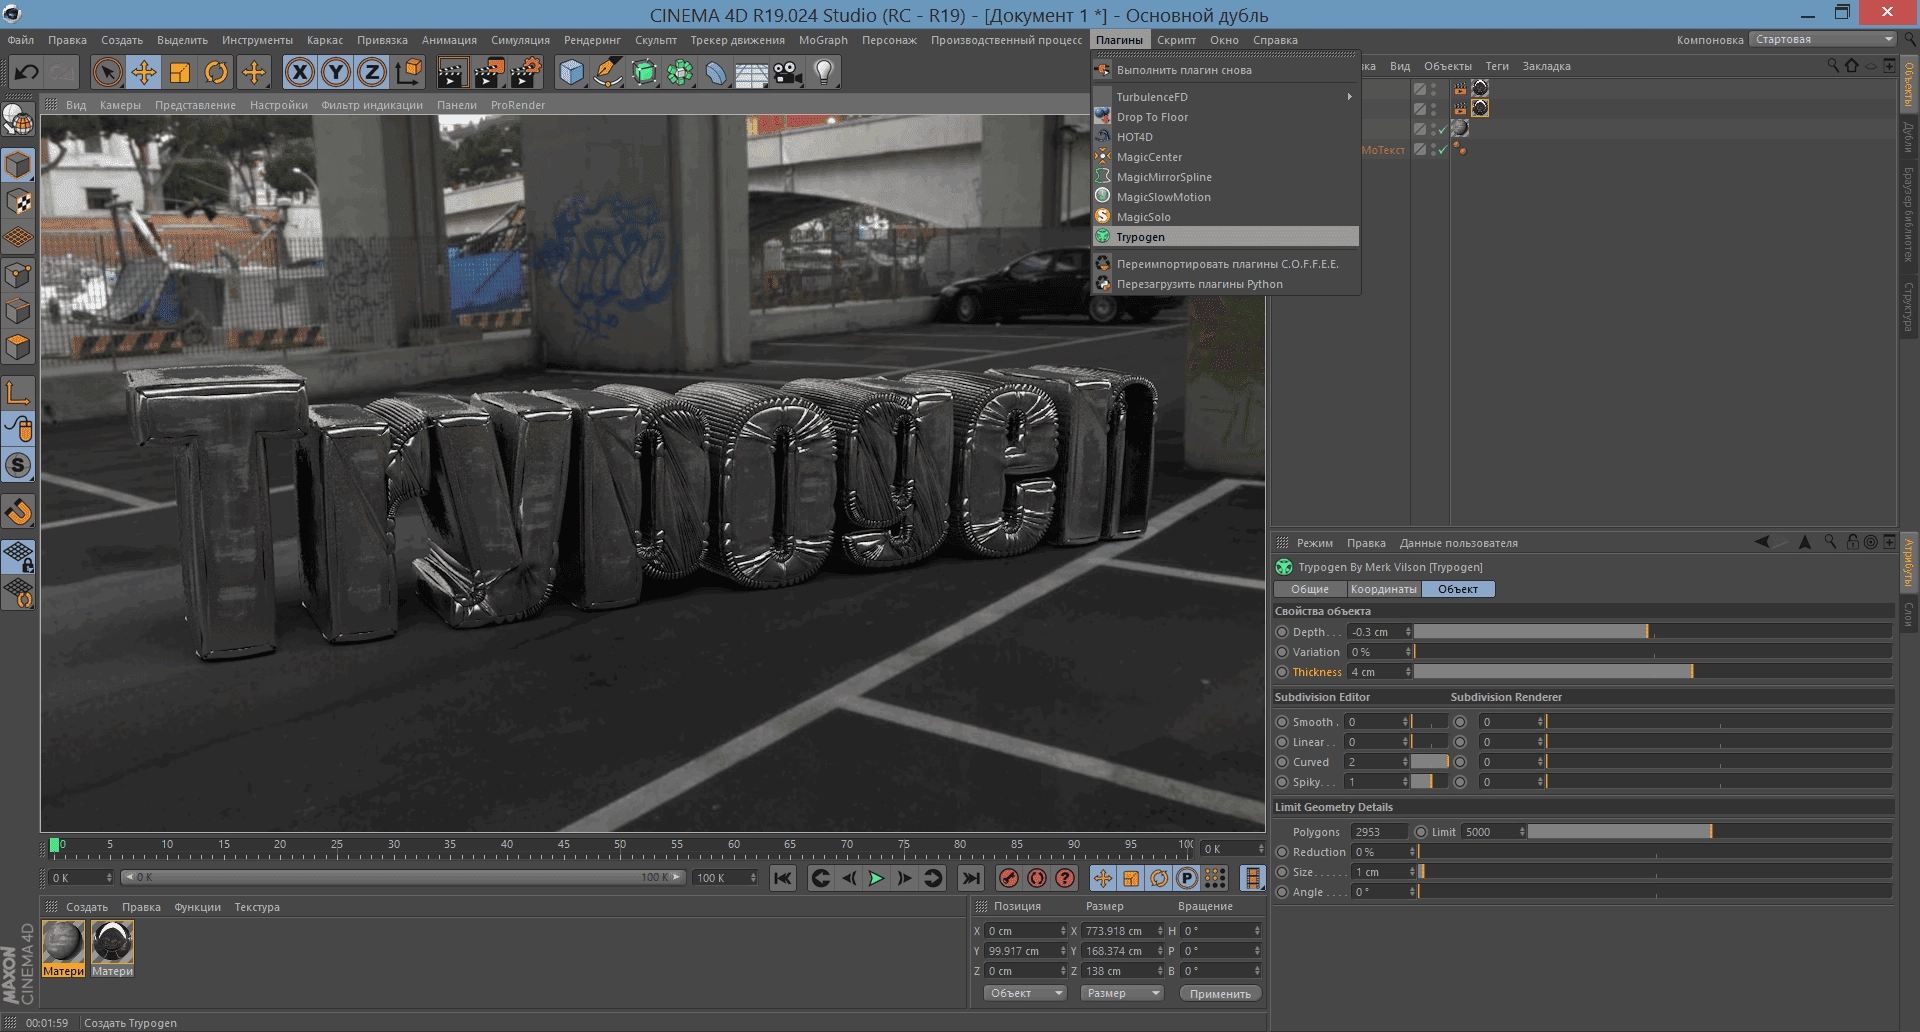1920x1032 pixels.
Task: Open the MoGraph menu
Action: coord(823,40)
